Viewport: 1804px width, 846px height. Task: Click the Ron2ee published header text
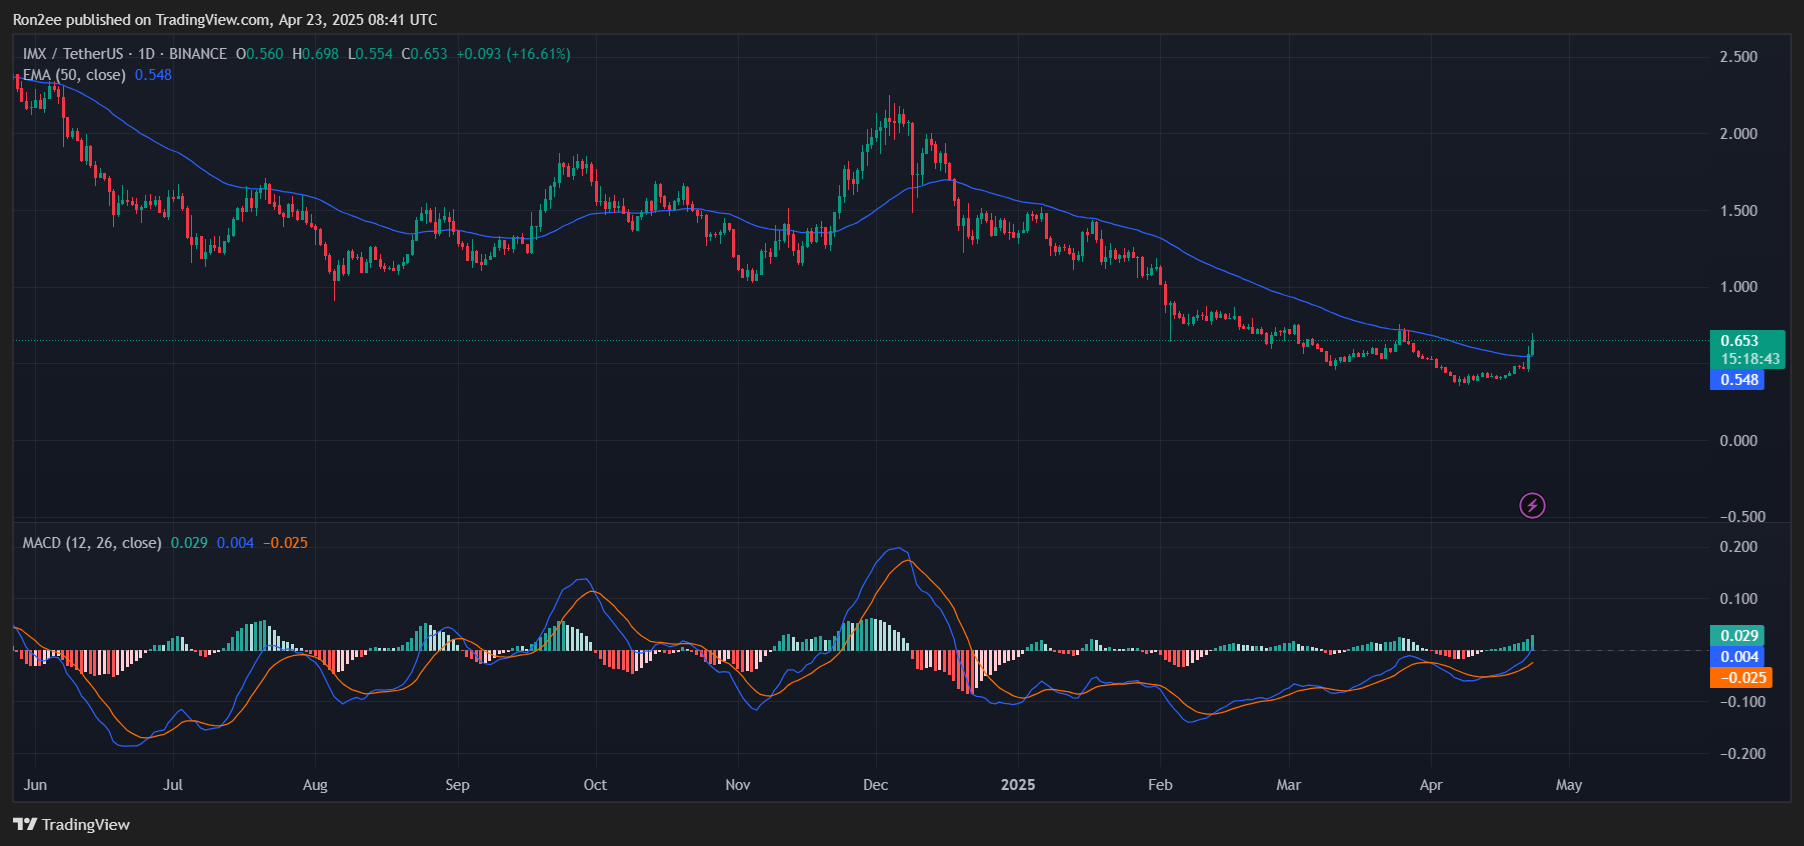[224, 20]
